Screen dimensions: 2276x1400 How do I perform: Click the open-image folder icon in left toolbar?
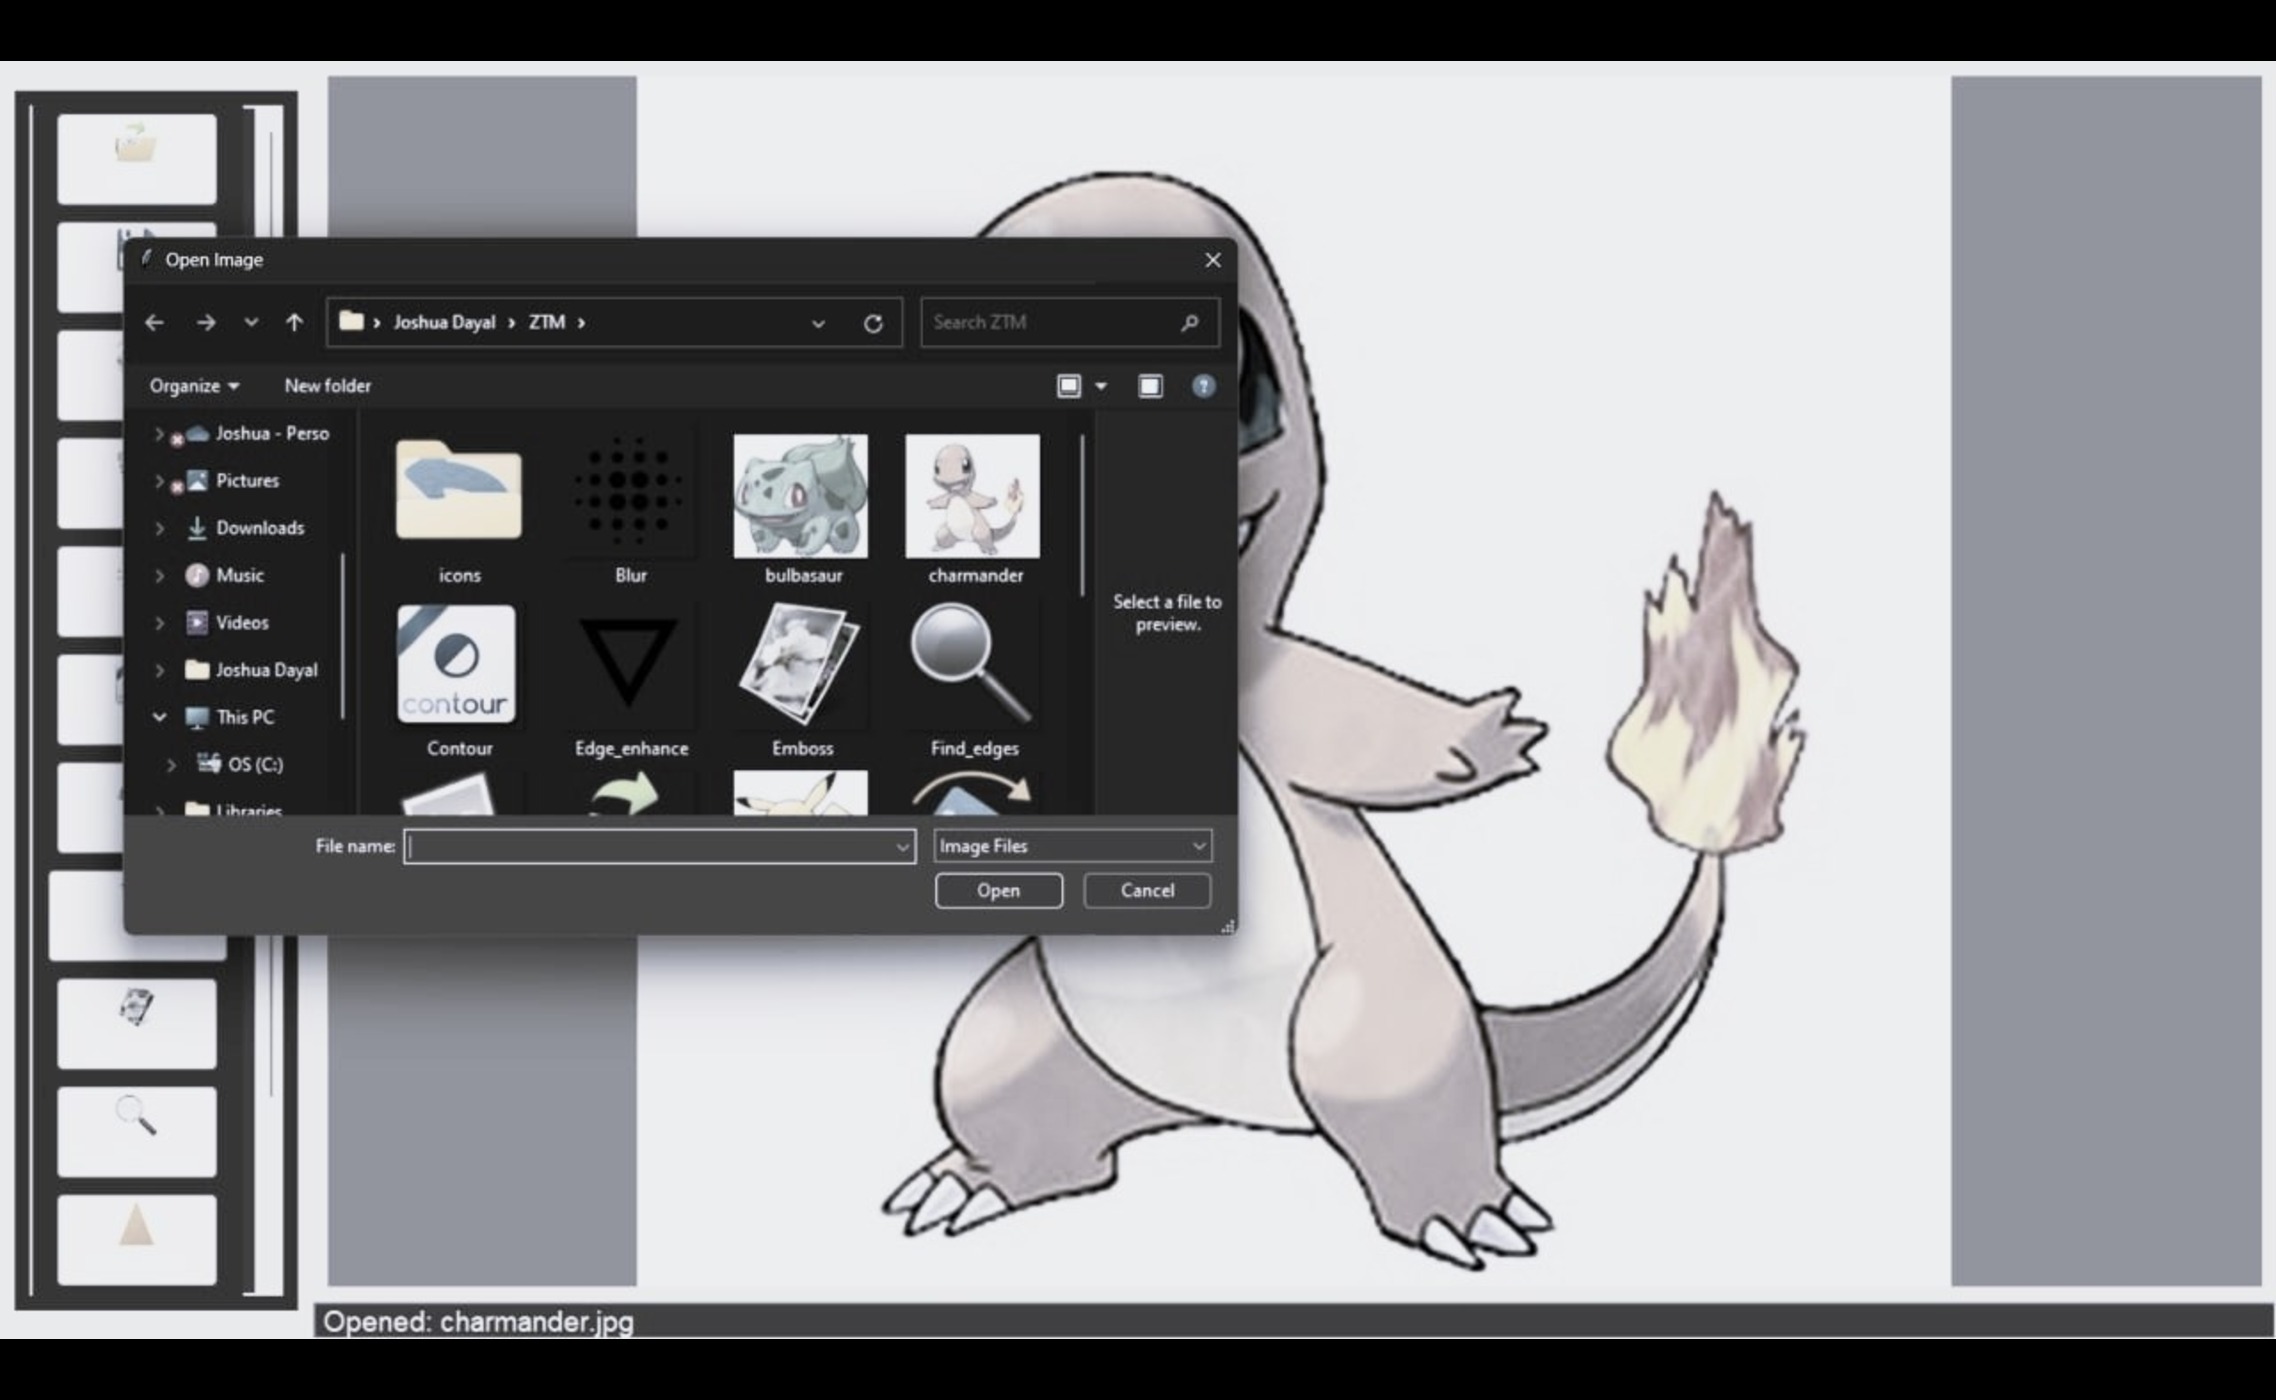click(x=137, y=158)
